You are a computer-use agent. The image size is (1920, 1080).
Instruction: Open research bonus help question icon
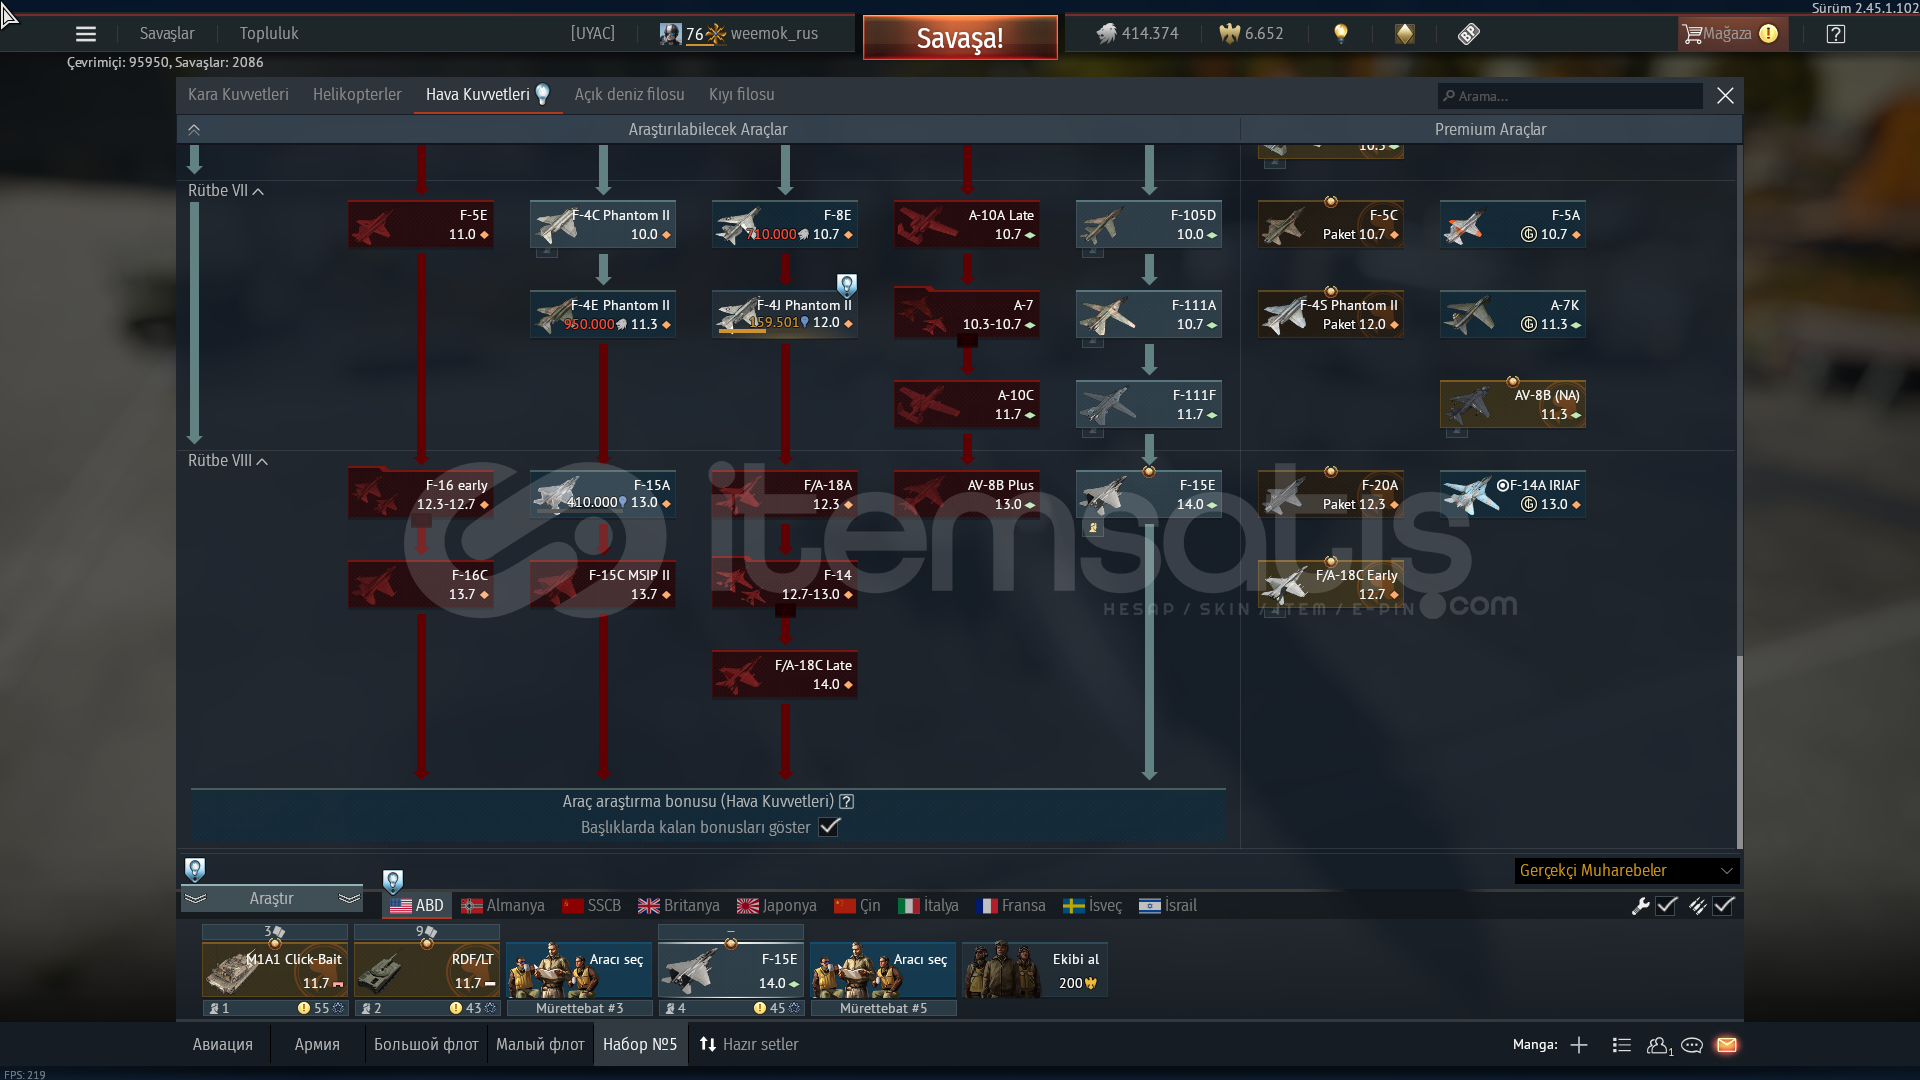click(x=847, y=802)
